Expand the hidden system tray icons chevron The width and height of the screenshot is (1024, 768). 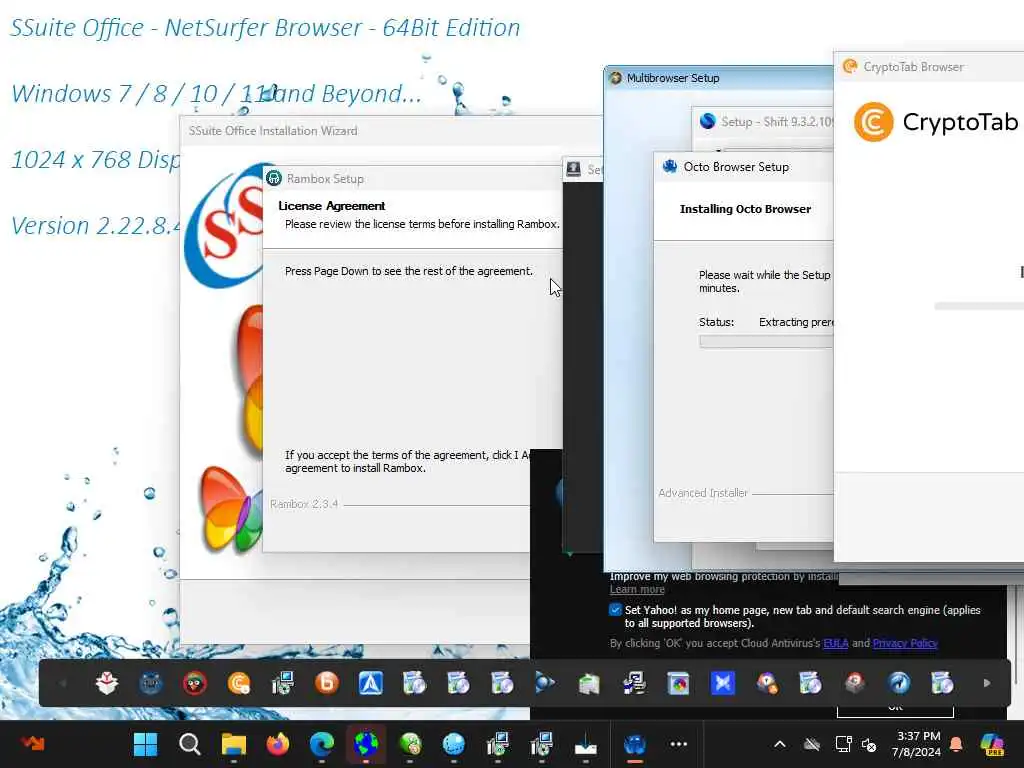pyautogui.click(x=780, y=744)
